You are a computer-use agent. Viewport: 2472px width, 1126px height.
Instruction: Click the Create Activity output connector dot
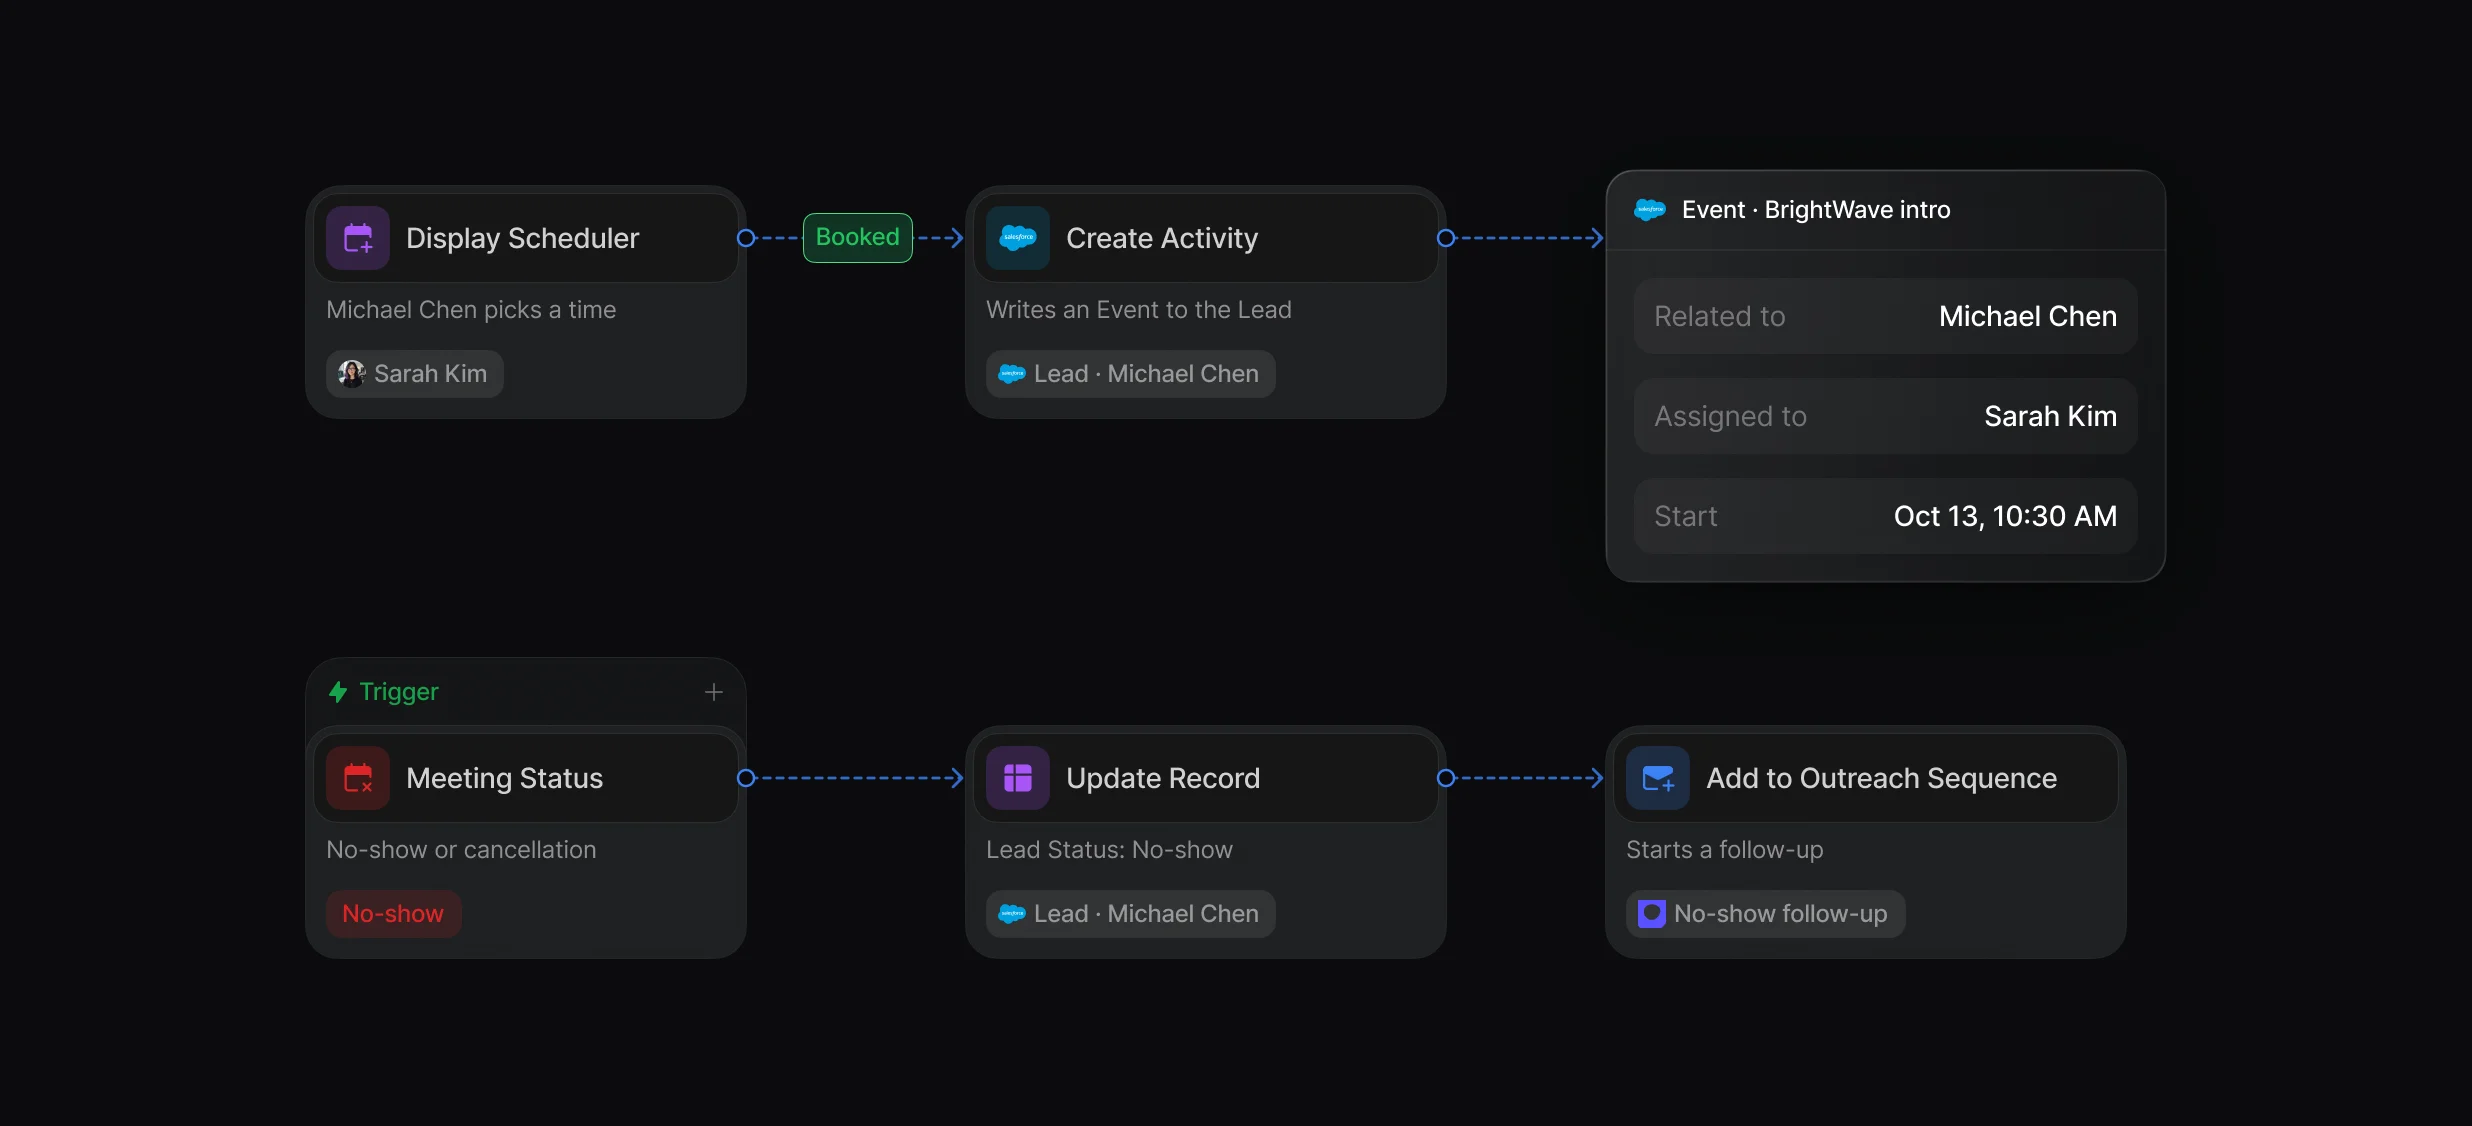pyautogui.click(x=1446, y=238)
